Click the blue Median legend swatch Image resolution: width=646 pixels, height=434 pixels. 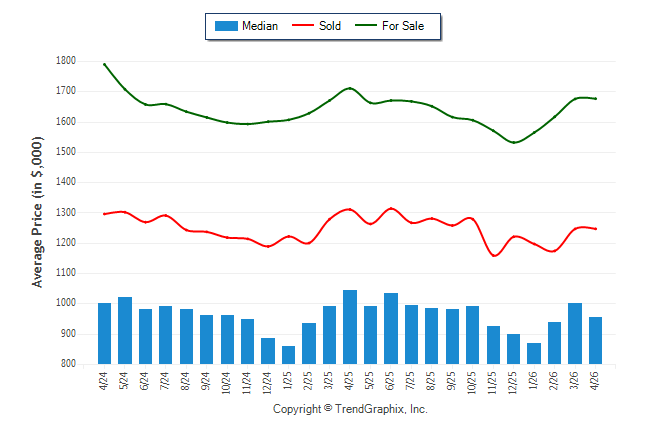226,26
